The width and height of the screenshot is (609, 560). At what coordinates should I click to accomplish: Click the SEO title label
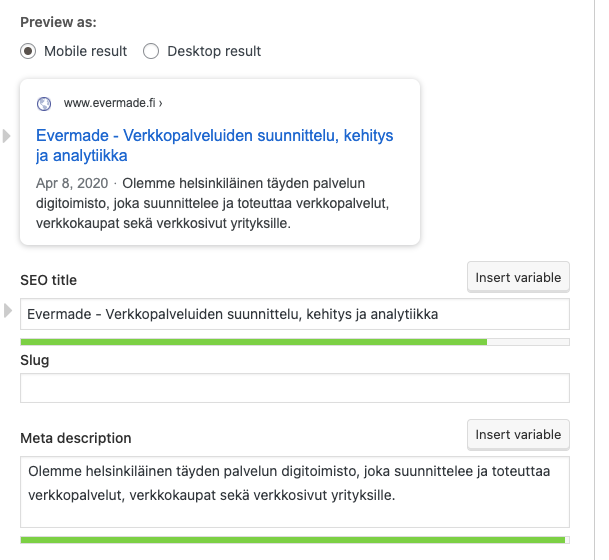pos(49,280)
